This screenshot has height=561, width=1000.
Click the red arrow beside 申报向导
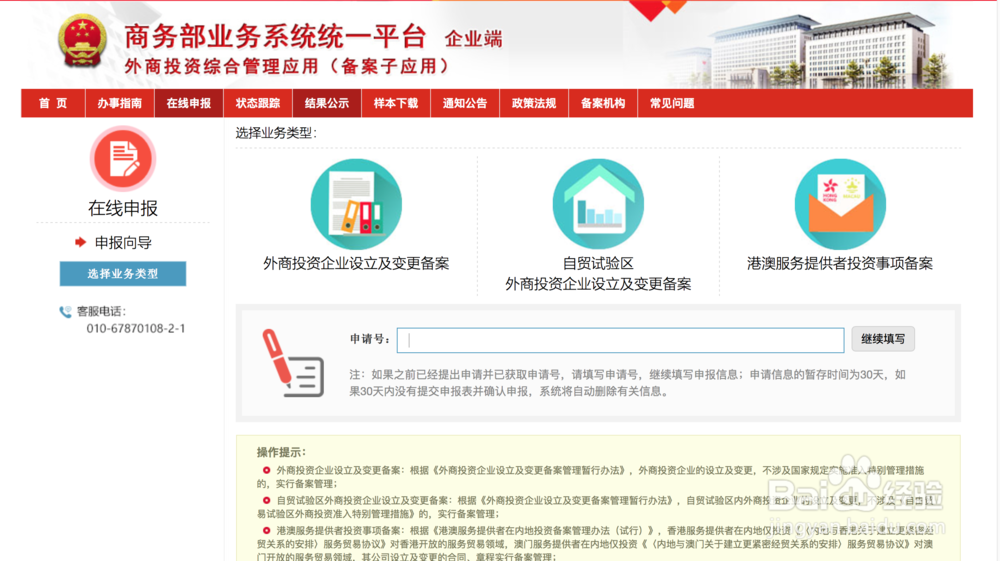[x=80, y=242]
